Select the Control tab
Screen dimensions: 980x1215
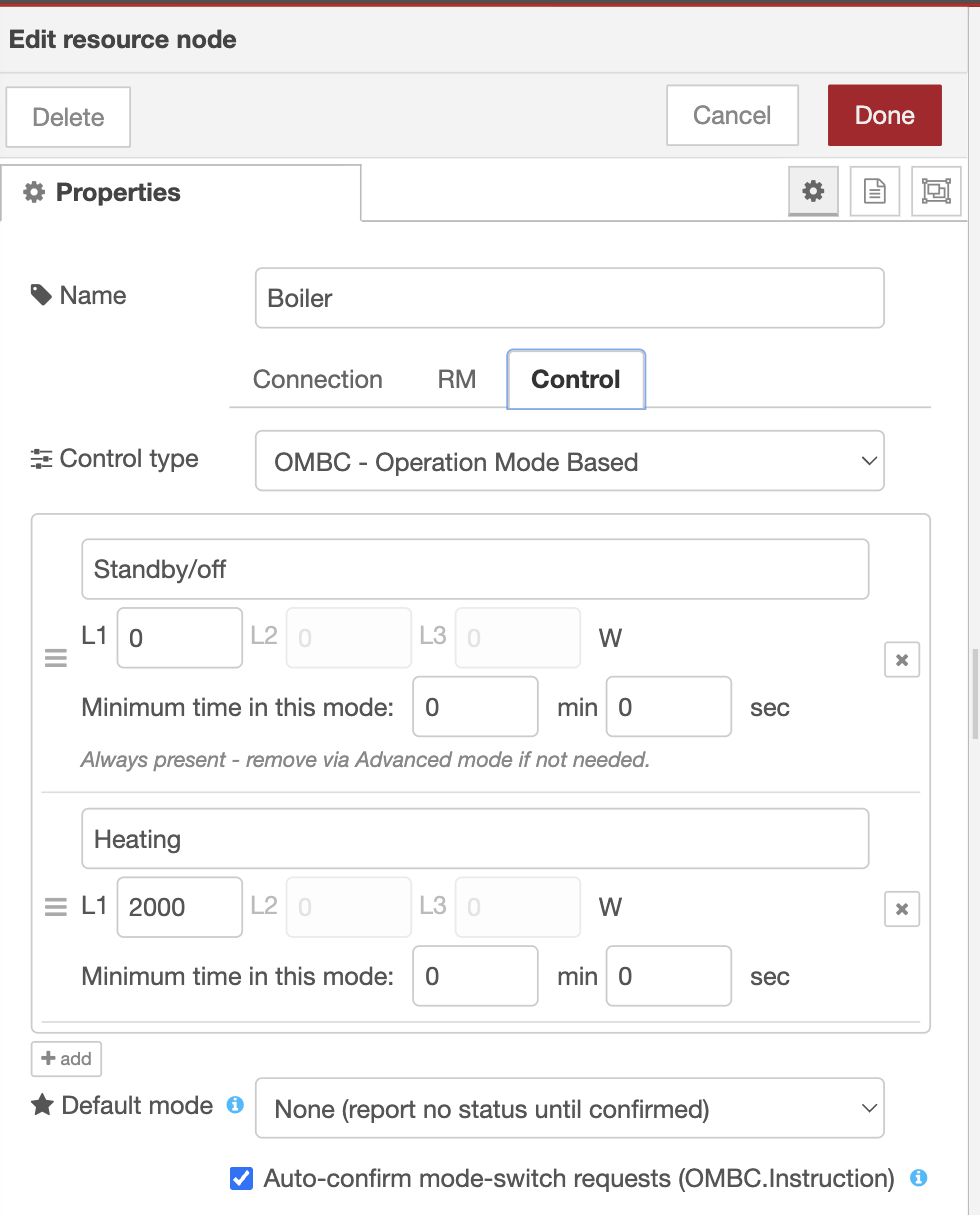[576, 380]
